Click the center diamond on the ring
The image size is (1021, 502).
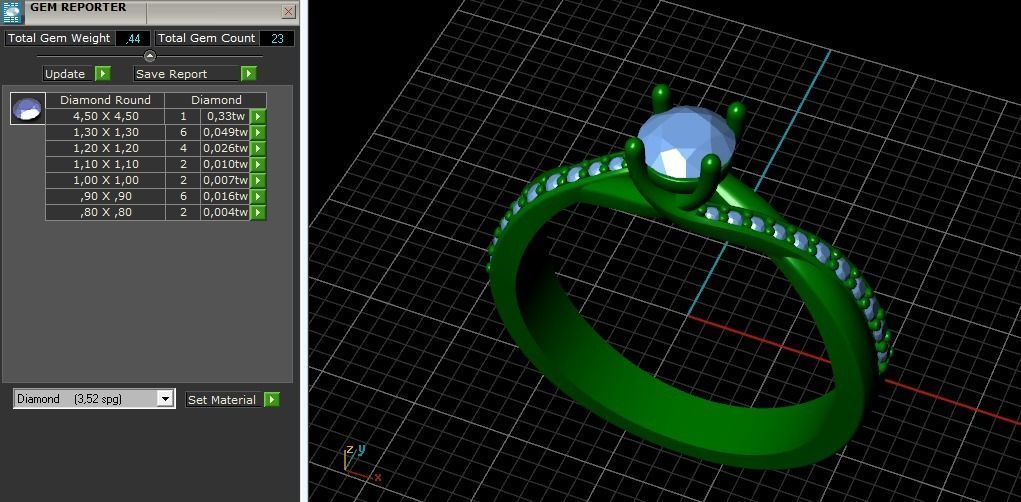(x=686, y=142)
